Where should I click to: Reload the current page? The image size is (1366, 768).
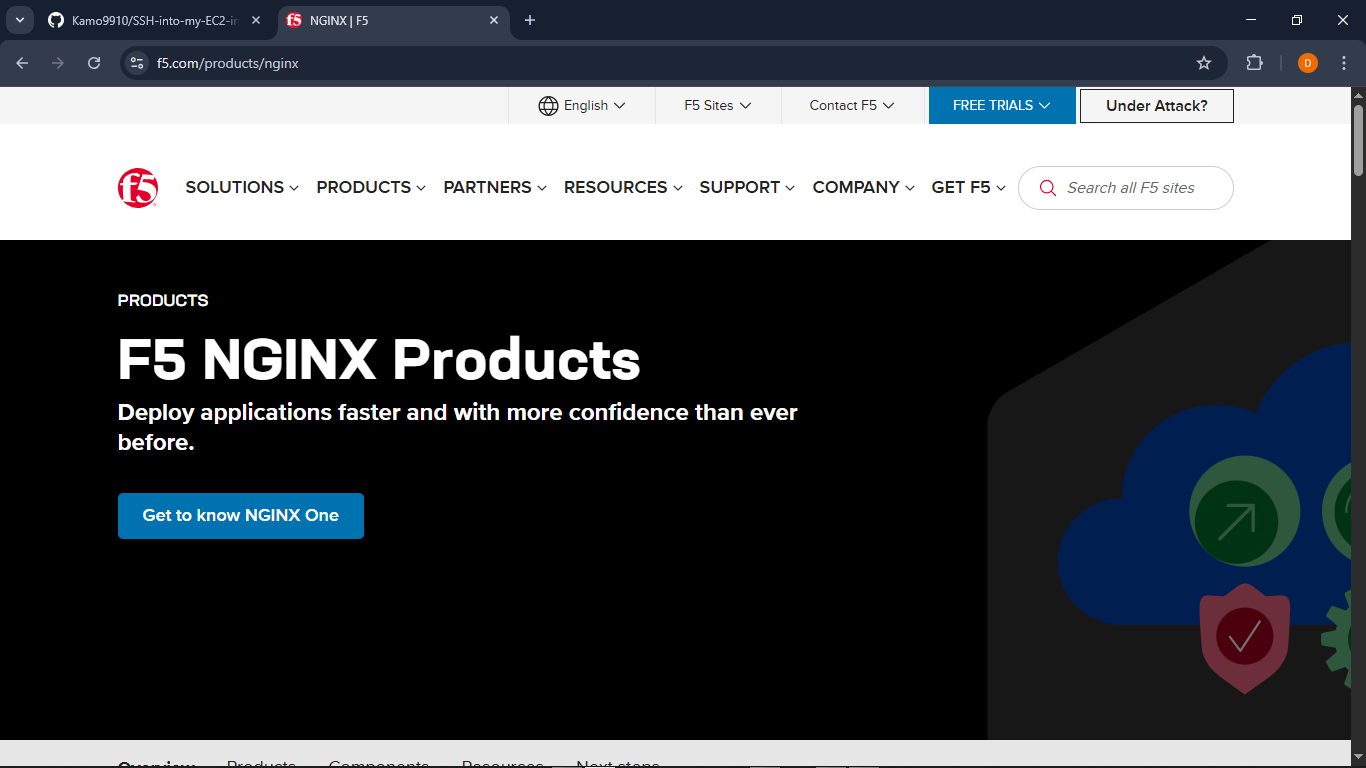(x=93, y=62)
